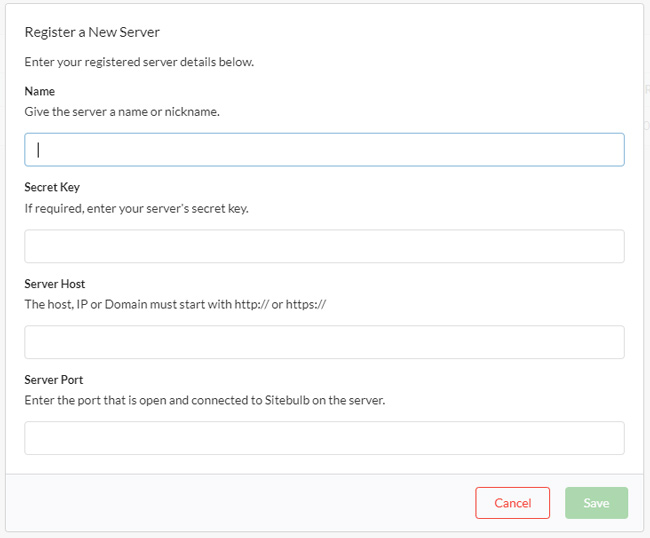Click the 'Register a New Server' heading
The height and width of the screenshot is (538, 650).
click(x=92, y=32)
